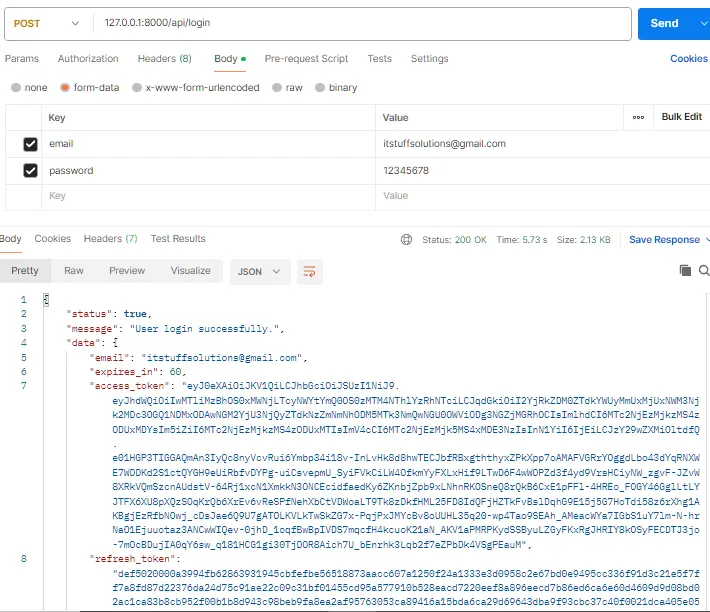Click the "data" key at line 4
Screen dimensions: 710x612
[x=83, y=343]
